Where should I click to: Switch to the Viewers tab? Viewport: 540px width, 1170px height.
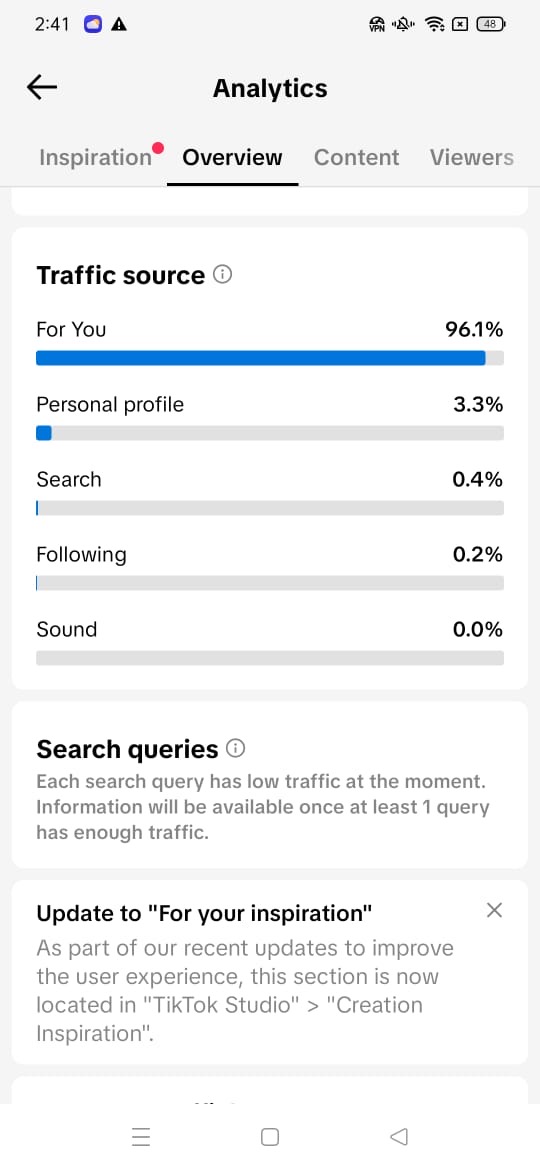pyautogui.click(x=471, y=157)
